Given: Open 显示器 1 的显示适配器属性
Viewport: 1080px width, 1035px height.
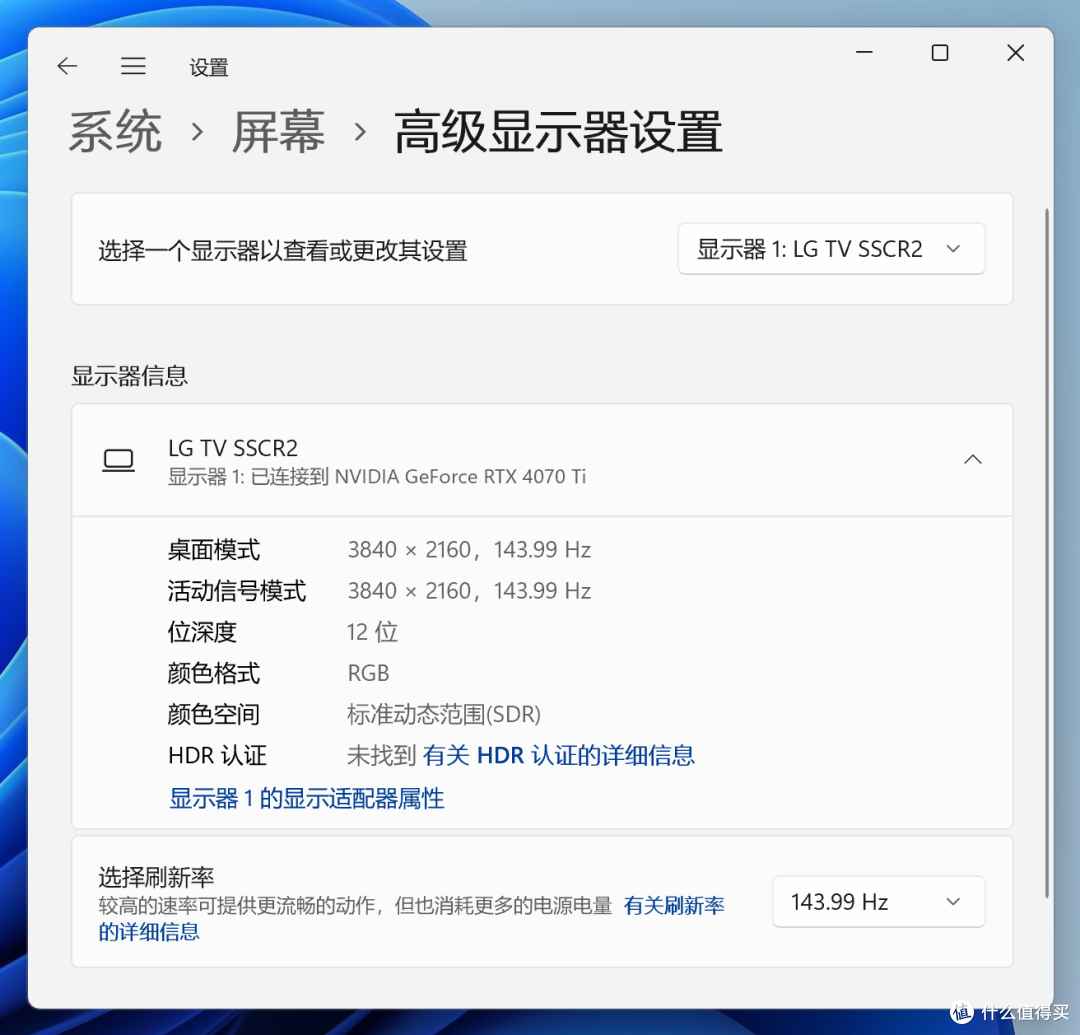Looking at the screenshot, I should point(305,798).
